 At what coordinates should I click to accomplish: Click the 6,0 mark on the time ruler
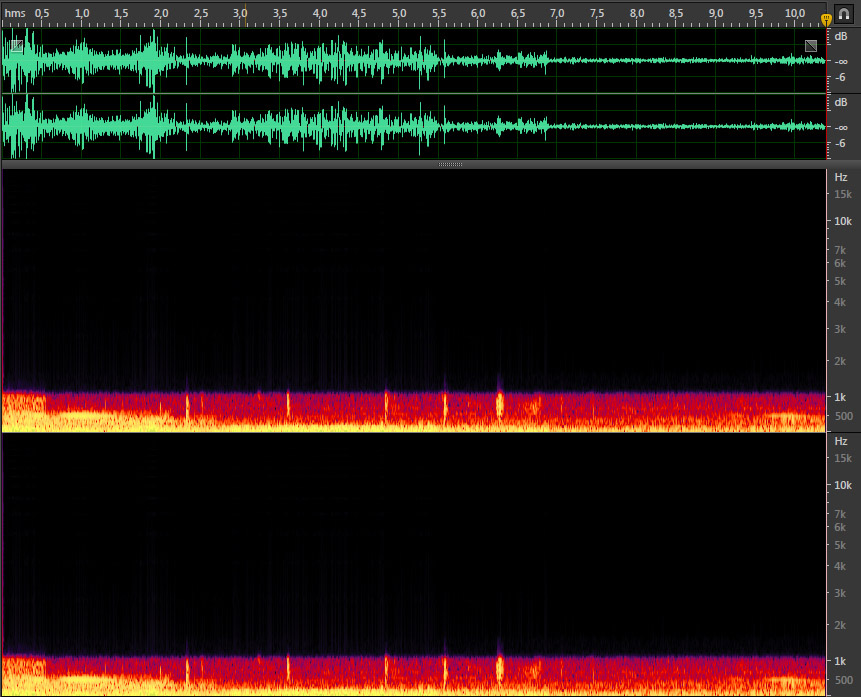(x=478, y=13)
